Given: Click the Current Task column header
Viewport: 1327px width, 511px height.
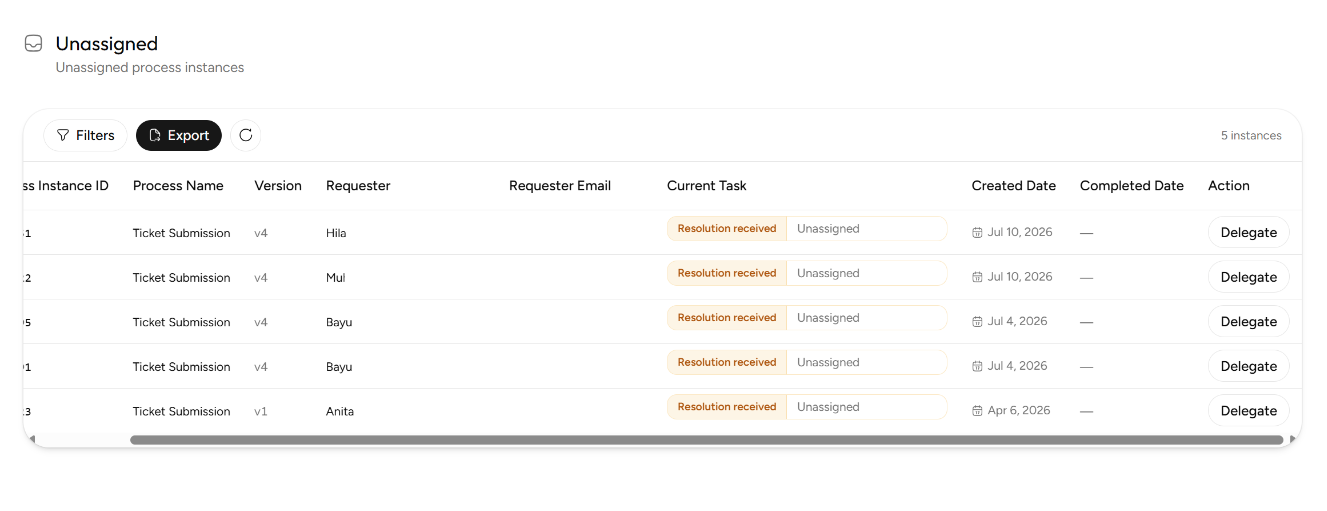Looking at the screenshot, I should (x=707, y=186).
